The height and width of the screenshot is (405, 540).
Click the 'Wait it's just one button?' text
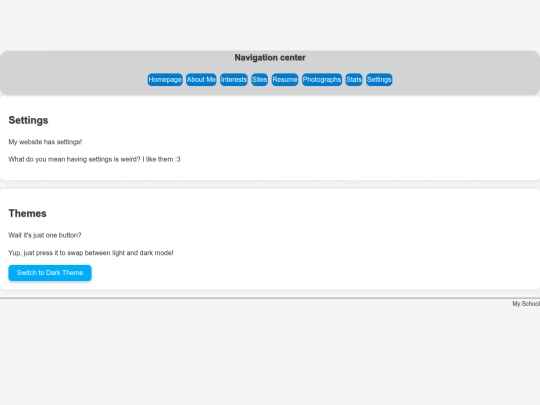45,235
